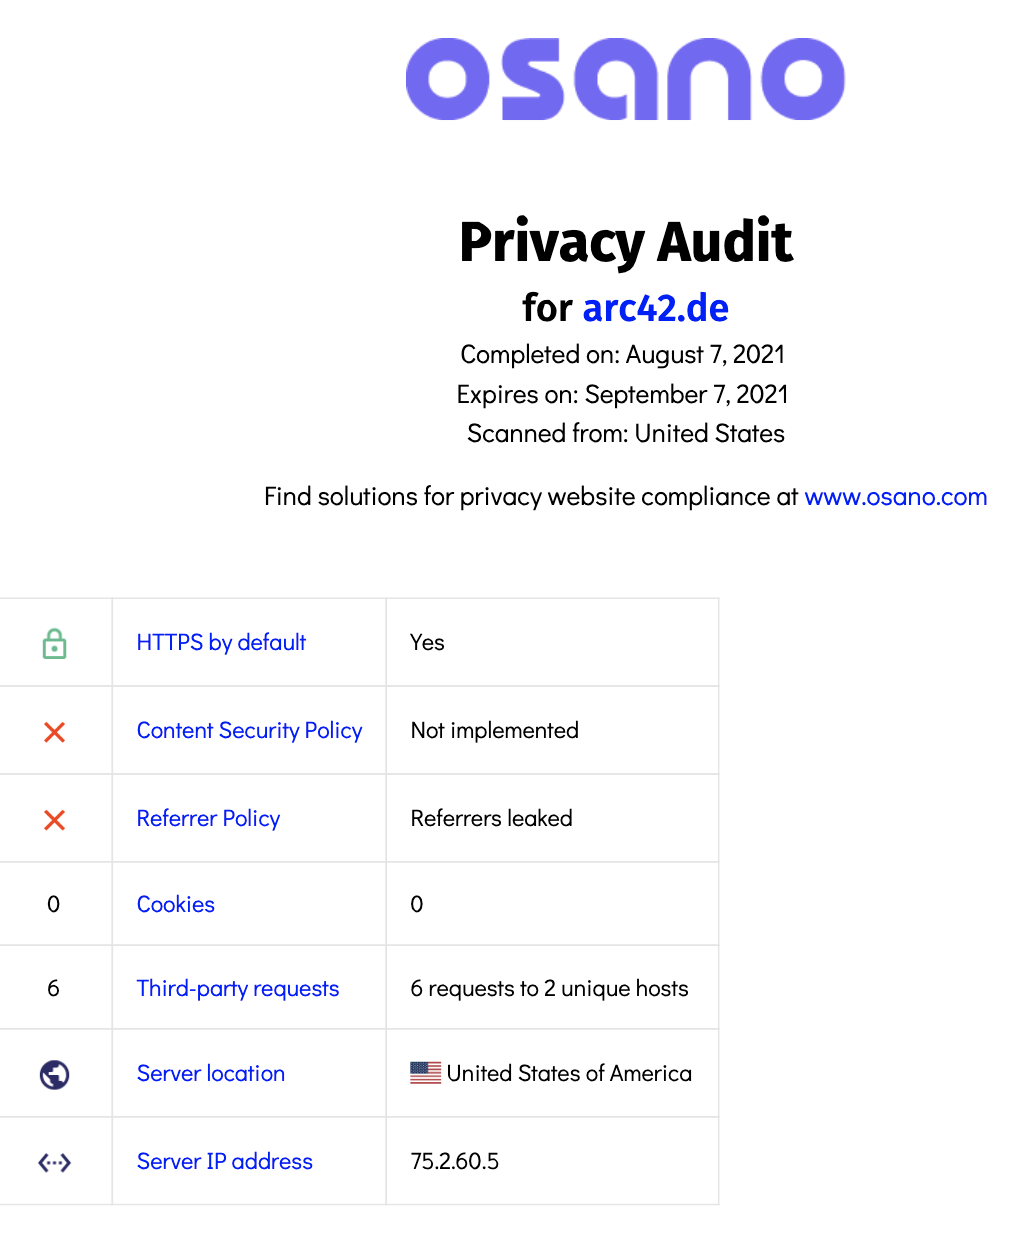Click the Server IP address arrows icon
The width and height of the screenshot is (1036, 1236).
[55, 1162]
